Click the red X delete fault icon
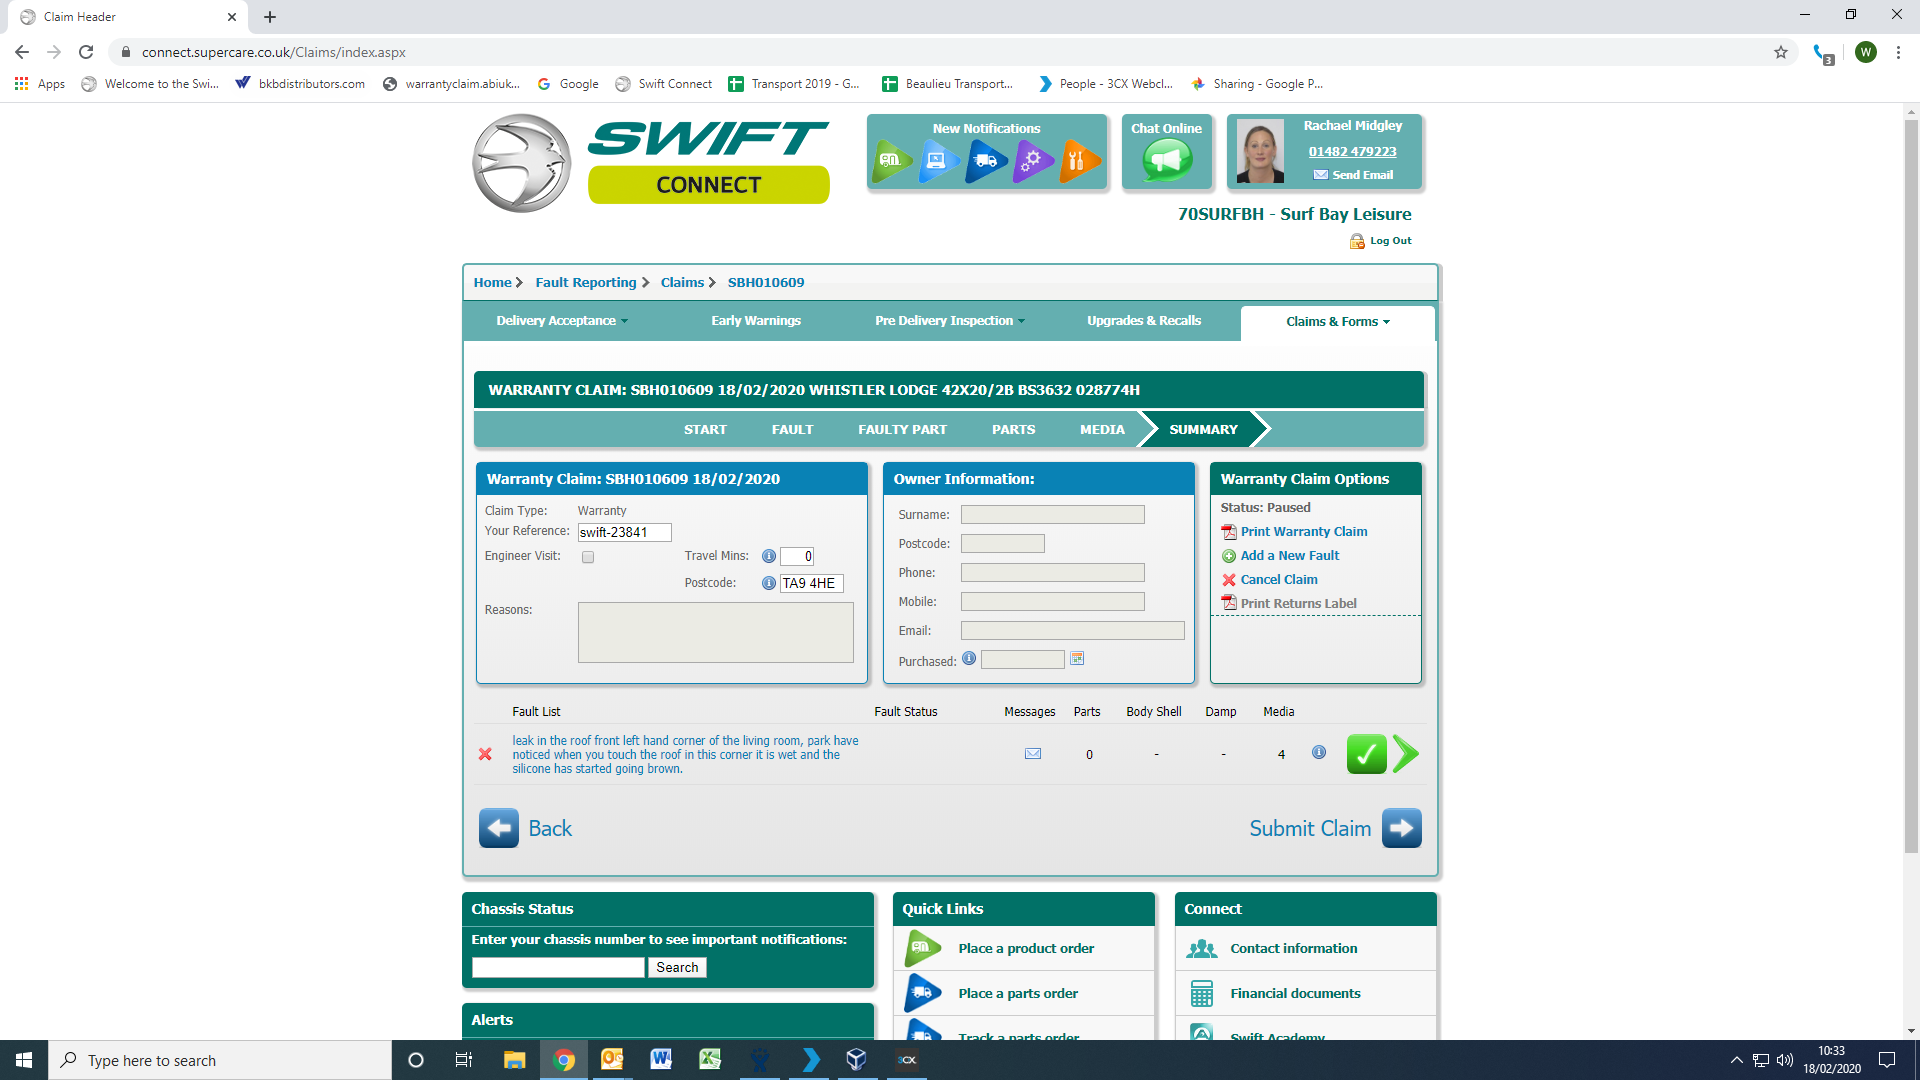1920x1080 pixels. click(x=485, y=754)
